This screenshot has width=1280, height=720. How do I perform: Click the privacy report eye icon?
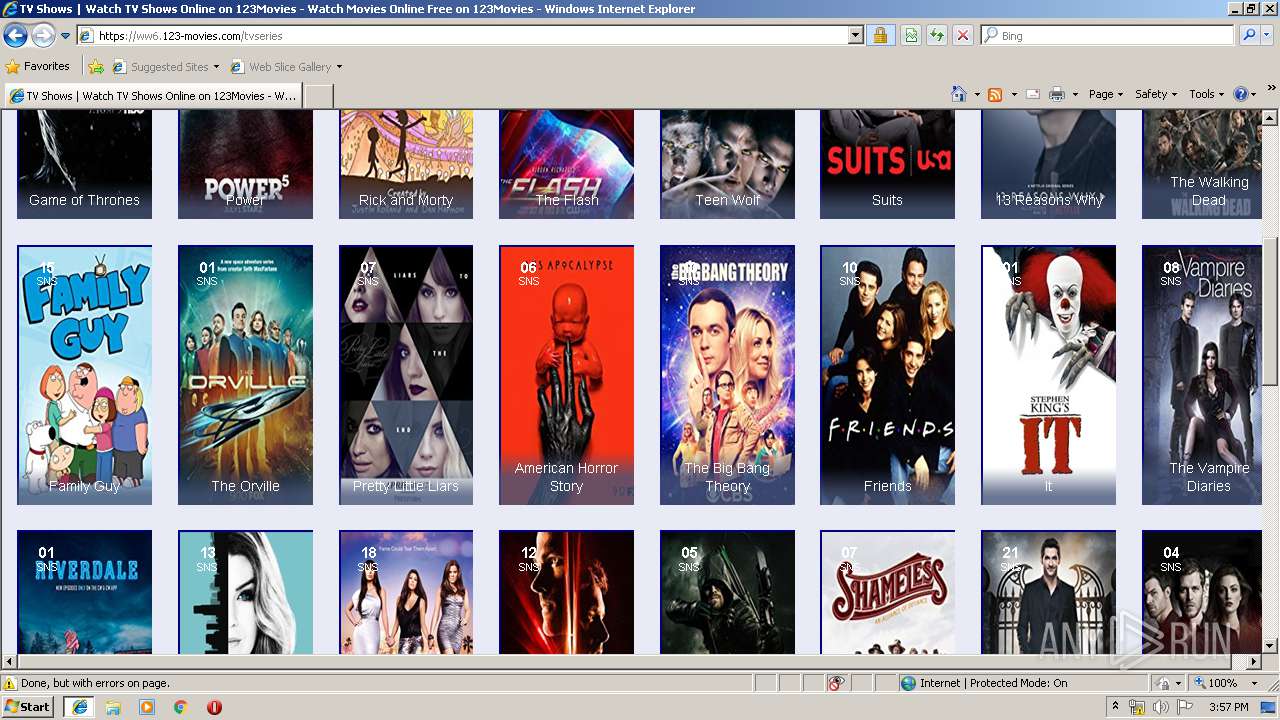(836, 683)
